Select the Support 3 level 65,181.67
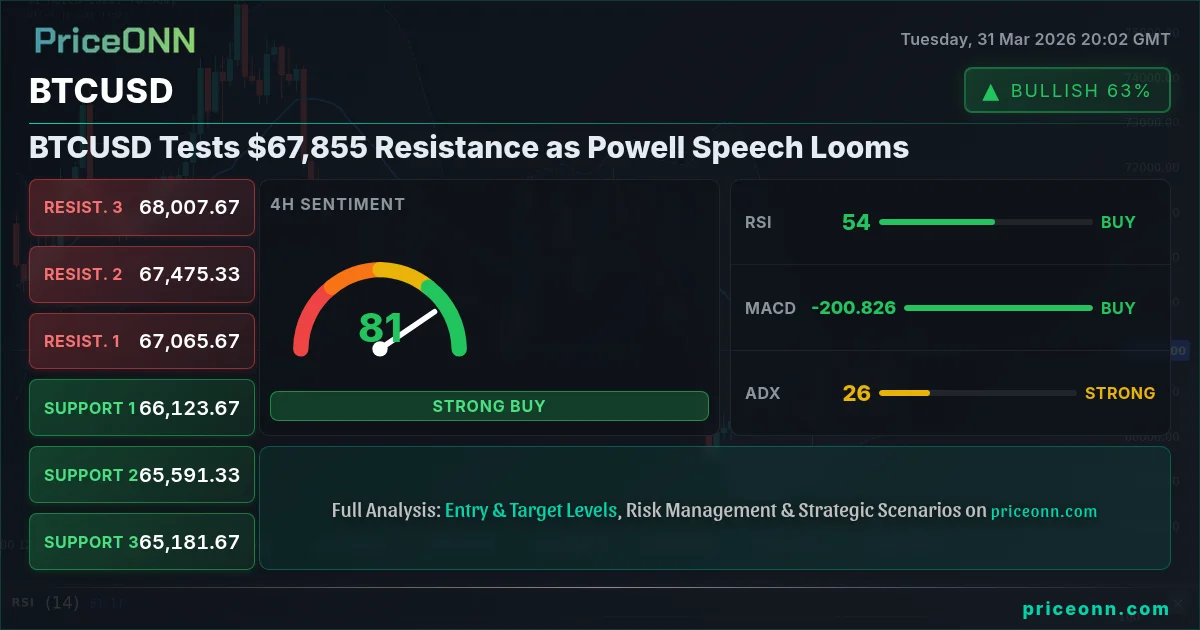This screenshot has height=630, width=1200. (x=142, y=542)
